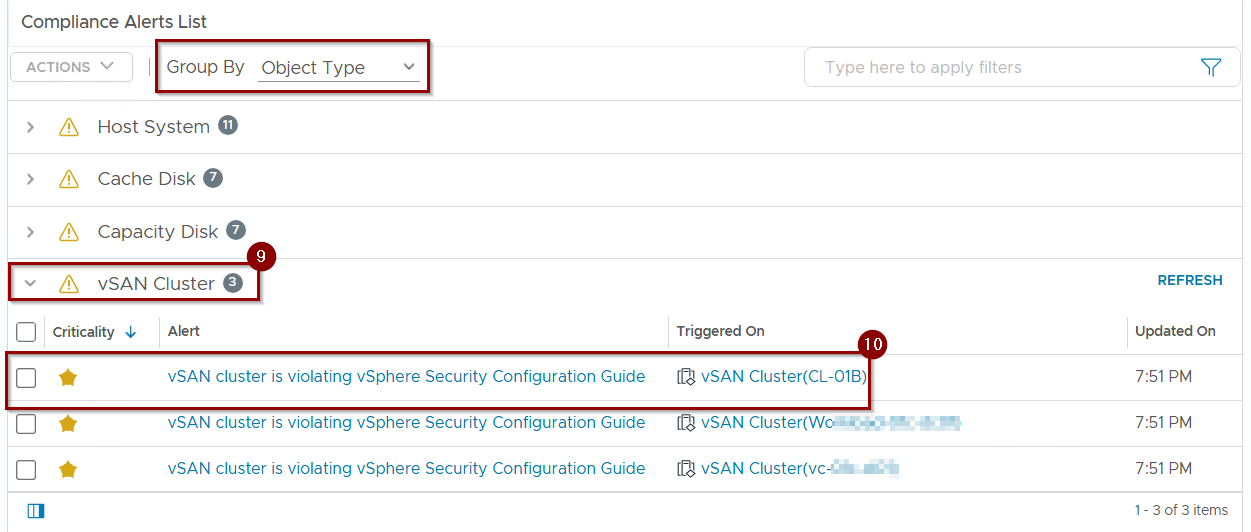Viewport: 1251px width, 532px height.
Task: Check the box for the CL-01B alert row
Action: (x=26, y=377)
